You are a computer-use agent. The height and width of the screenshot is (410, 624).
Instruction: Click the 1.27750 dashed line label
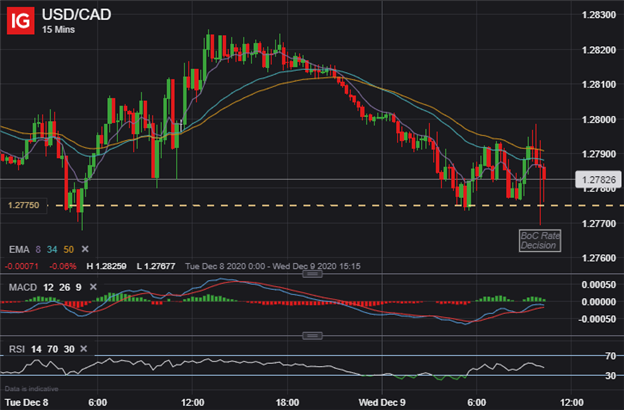[x=23, y=205]
